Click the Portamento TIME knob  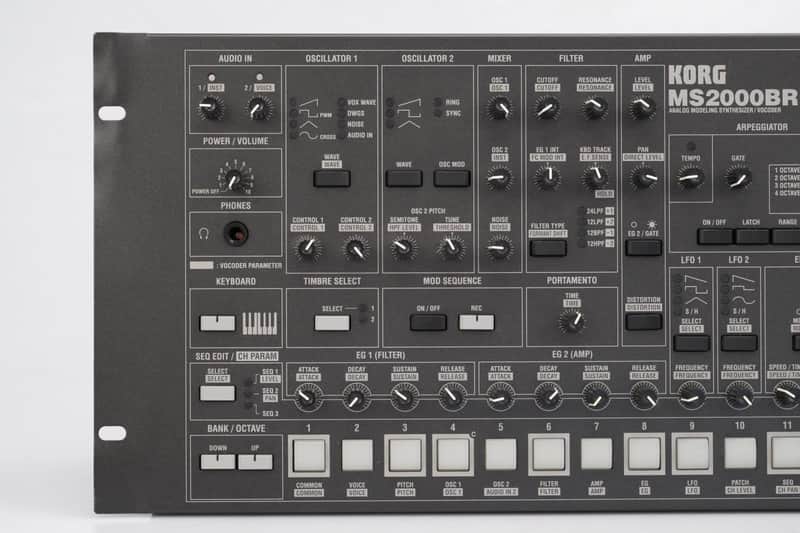(x=572, y=322)
